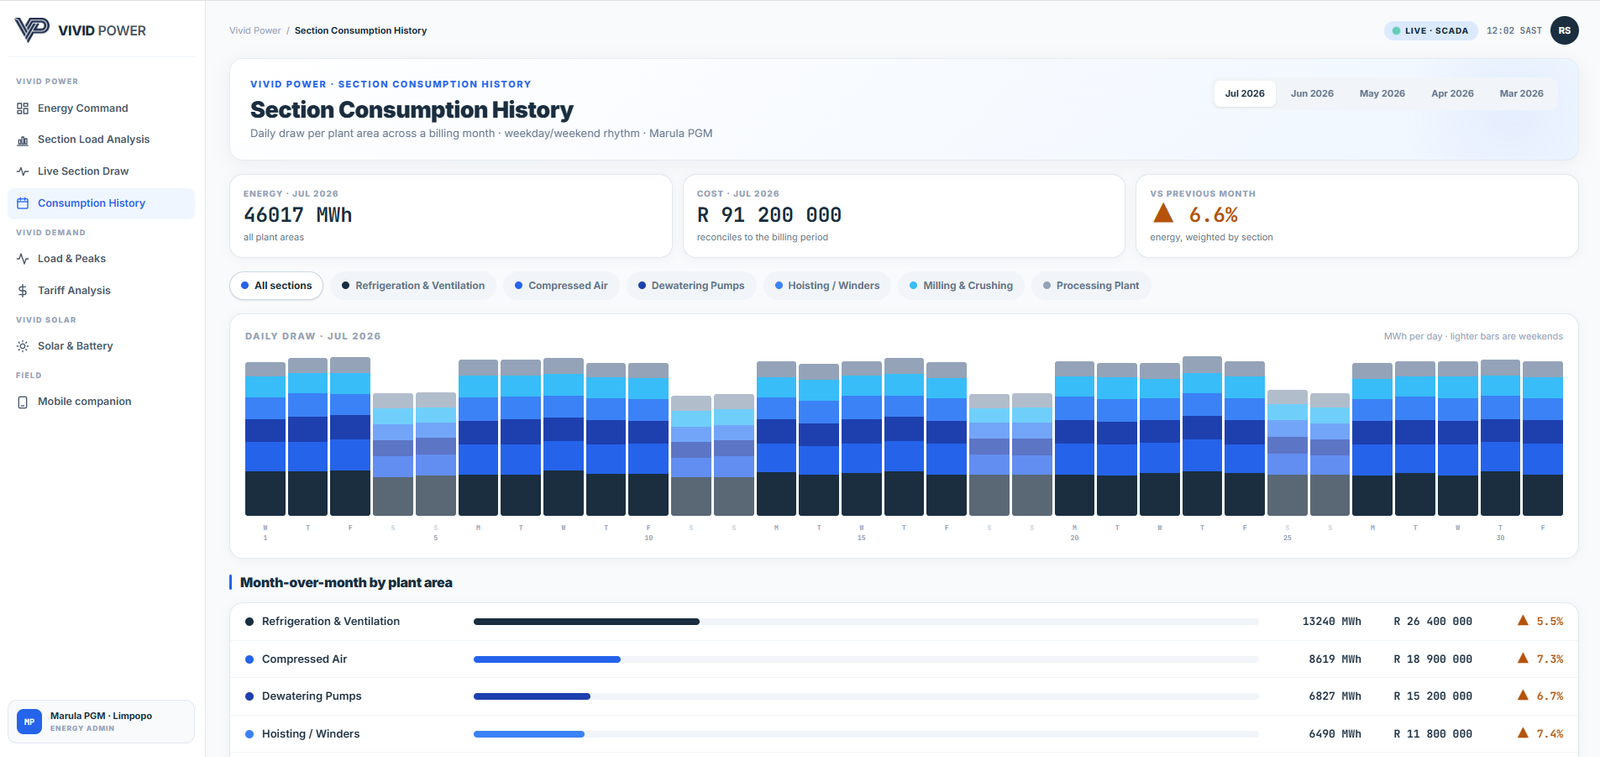
Task: Select the stacked bar for day 30
Action: point(1500,438)
